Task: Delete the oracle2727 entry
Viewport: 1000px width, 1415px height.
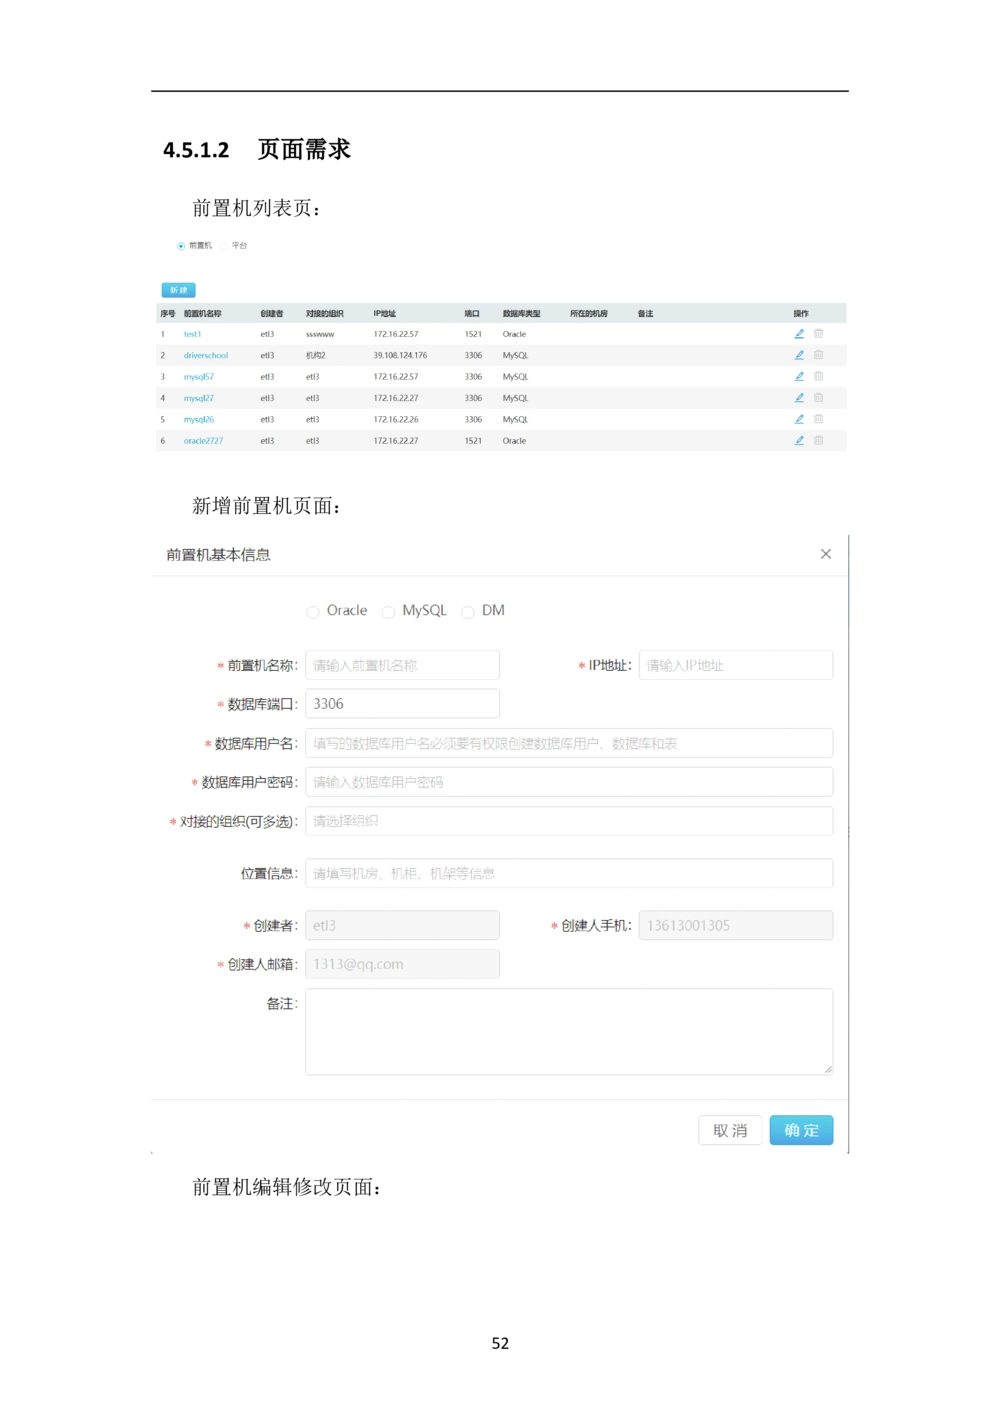Action: pyautogui.click(x=818, y=440)
